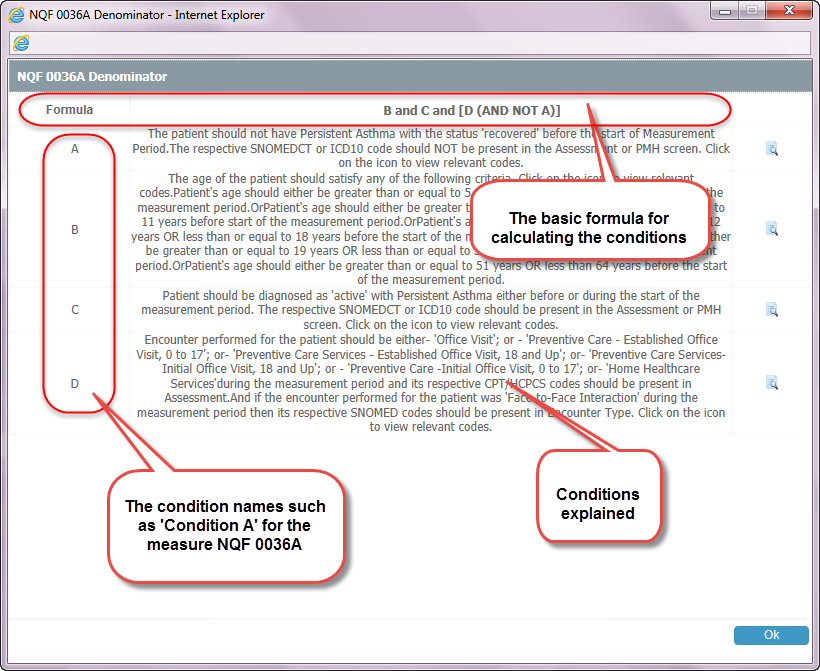Click the 'NQF 0036A Denominator' panel header
The image size is (820, 671).
(x=409, y=76)
